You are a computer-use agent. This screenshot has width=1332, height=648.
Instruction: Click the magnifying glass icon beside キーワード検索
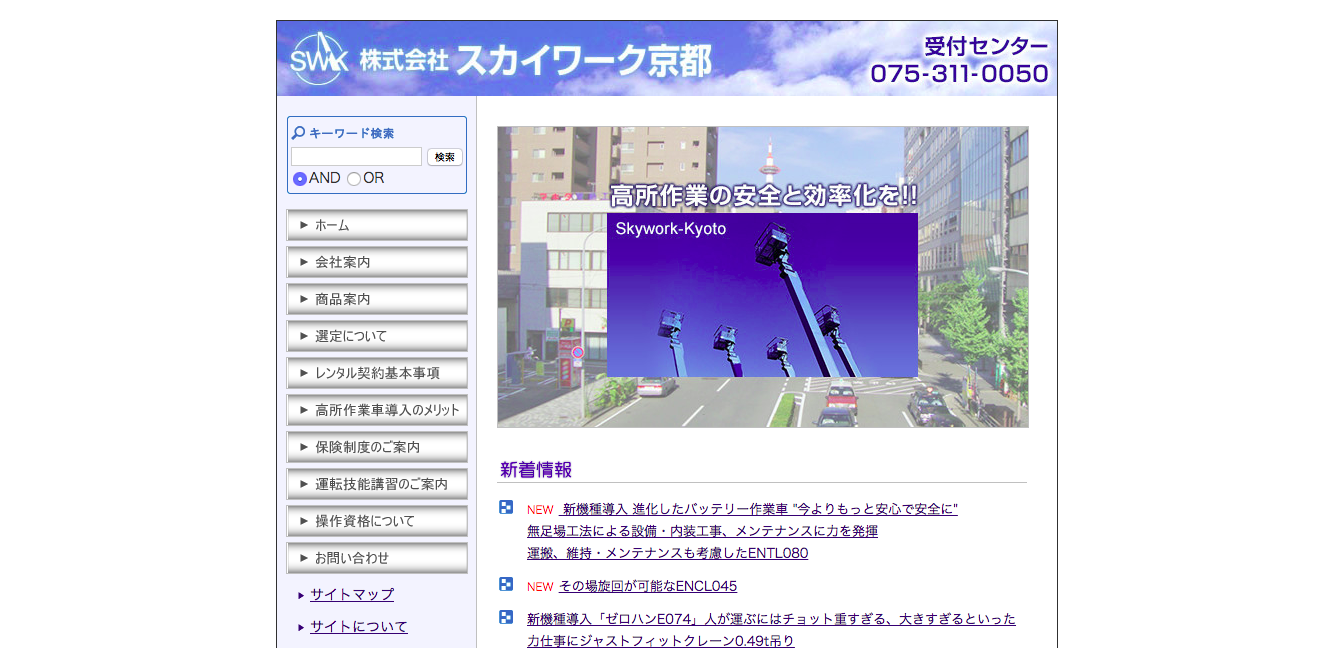click(298, 131)
